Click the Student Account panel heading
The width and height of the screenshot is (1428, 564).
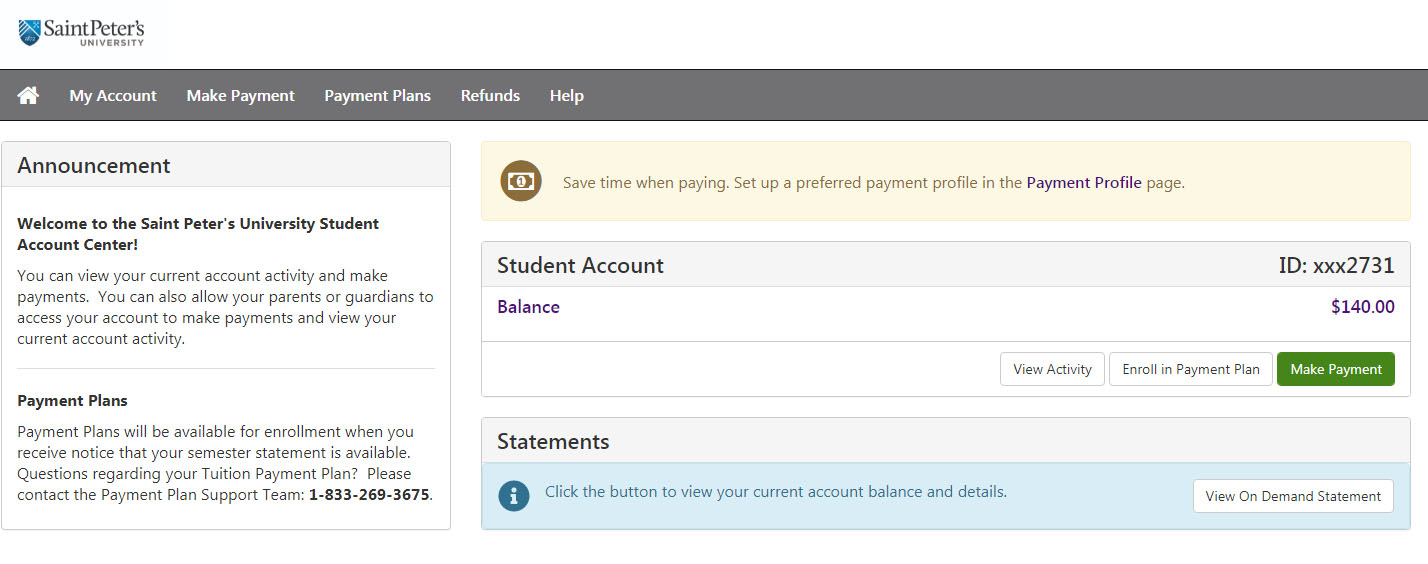(x=580, y=266)
